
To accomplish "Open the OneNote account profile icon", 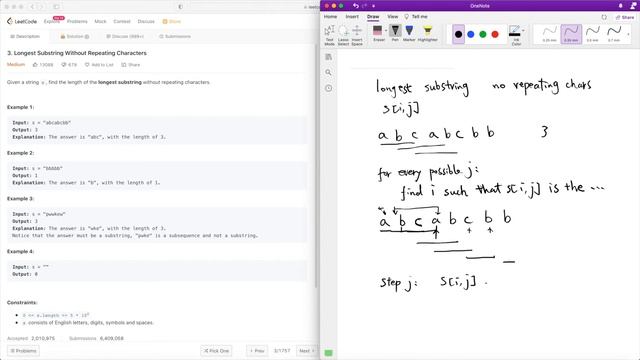I will 634,6.
